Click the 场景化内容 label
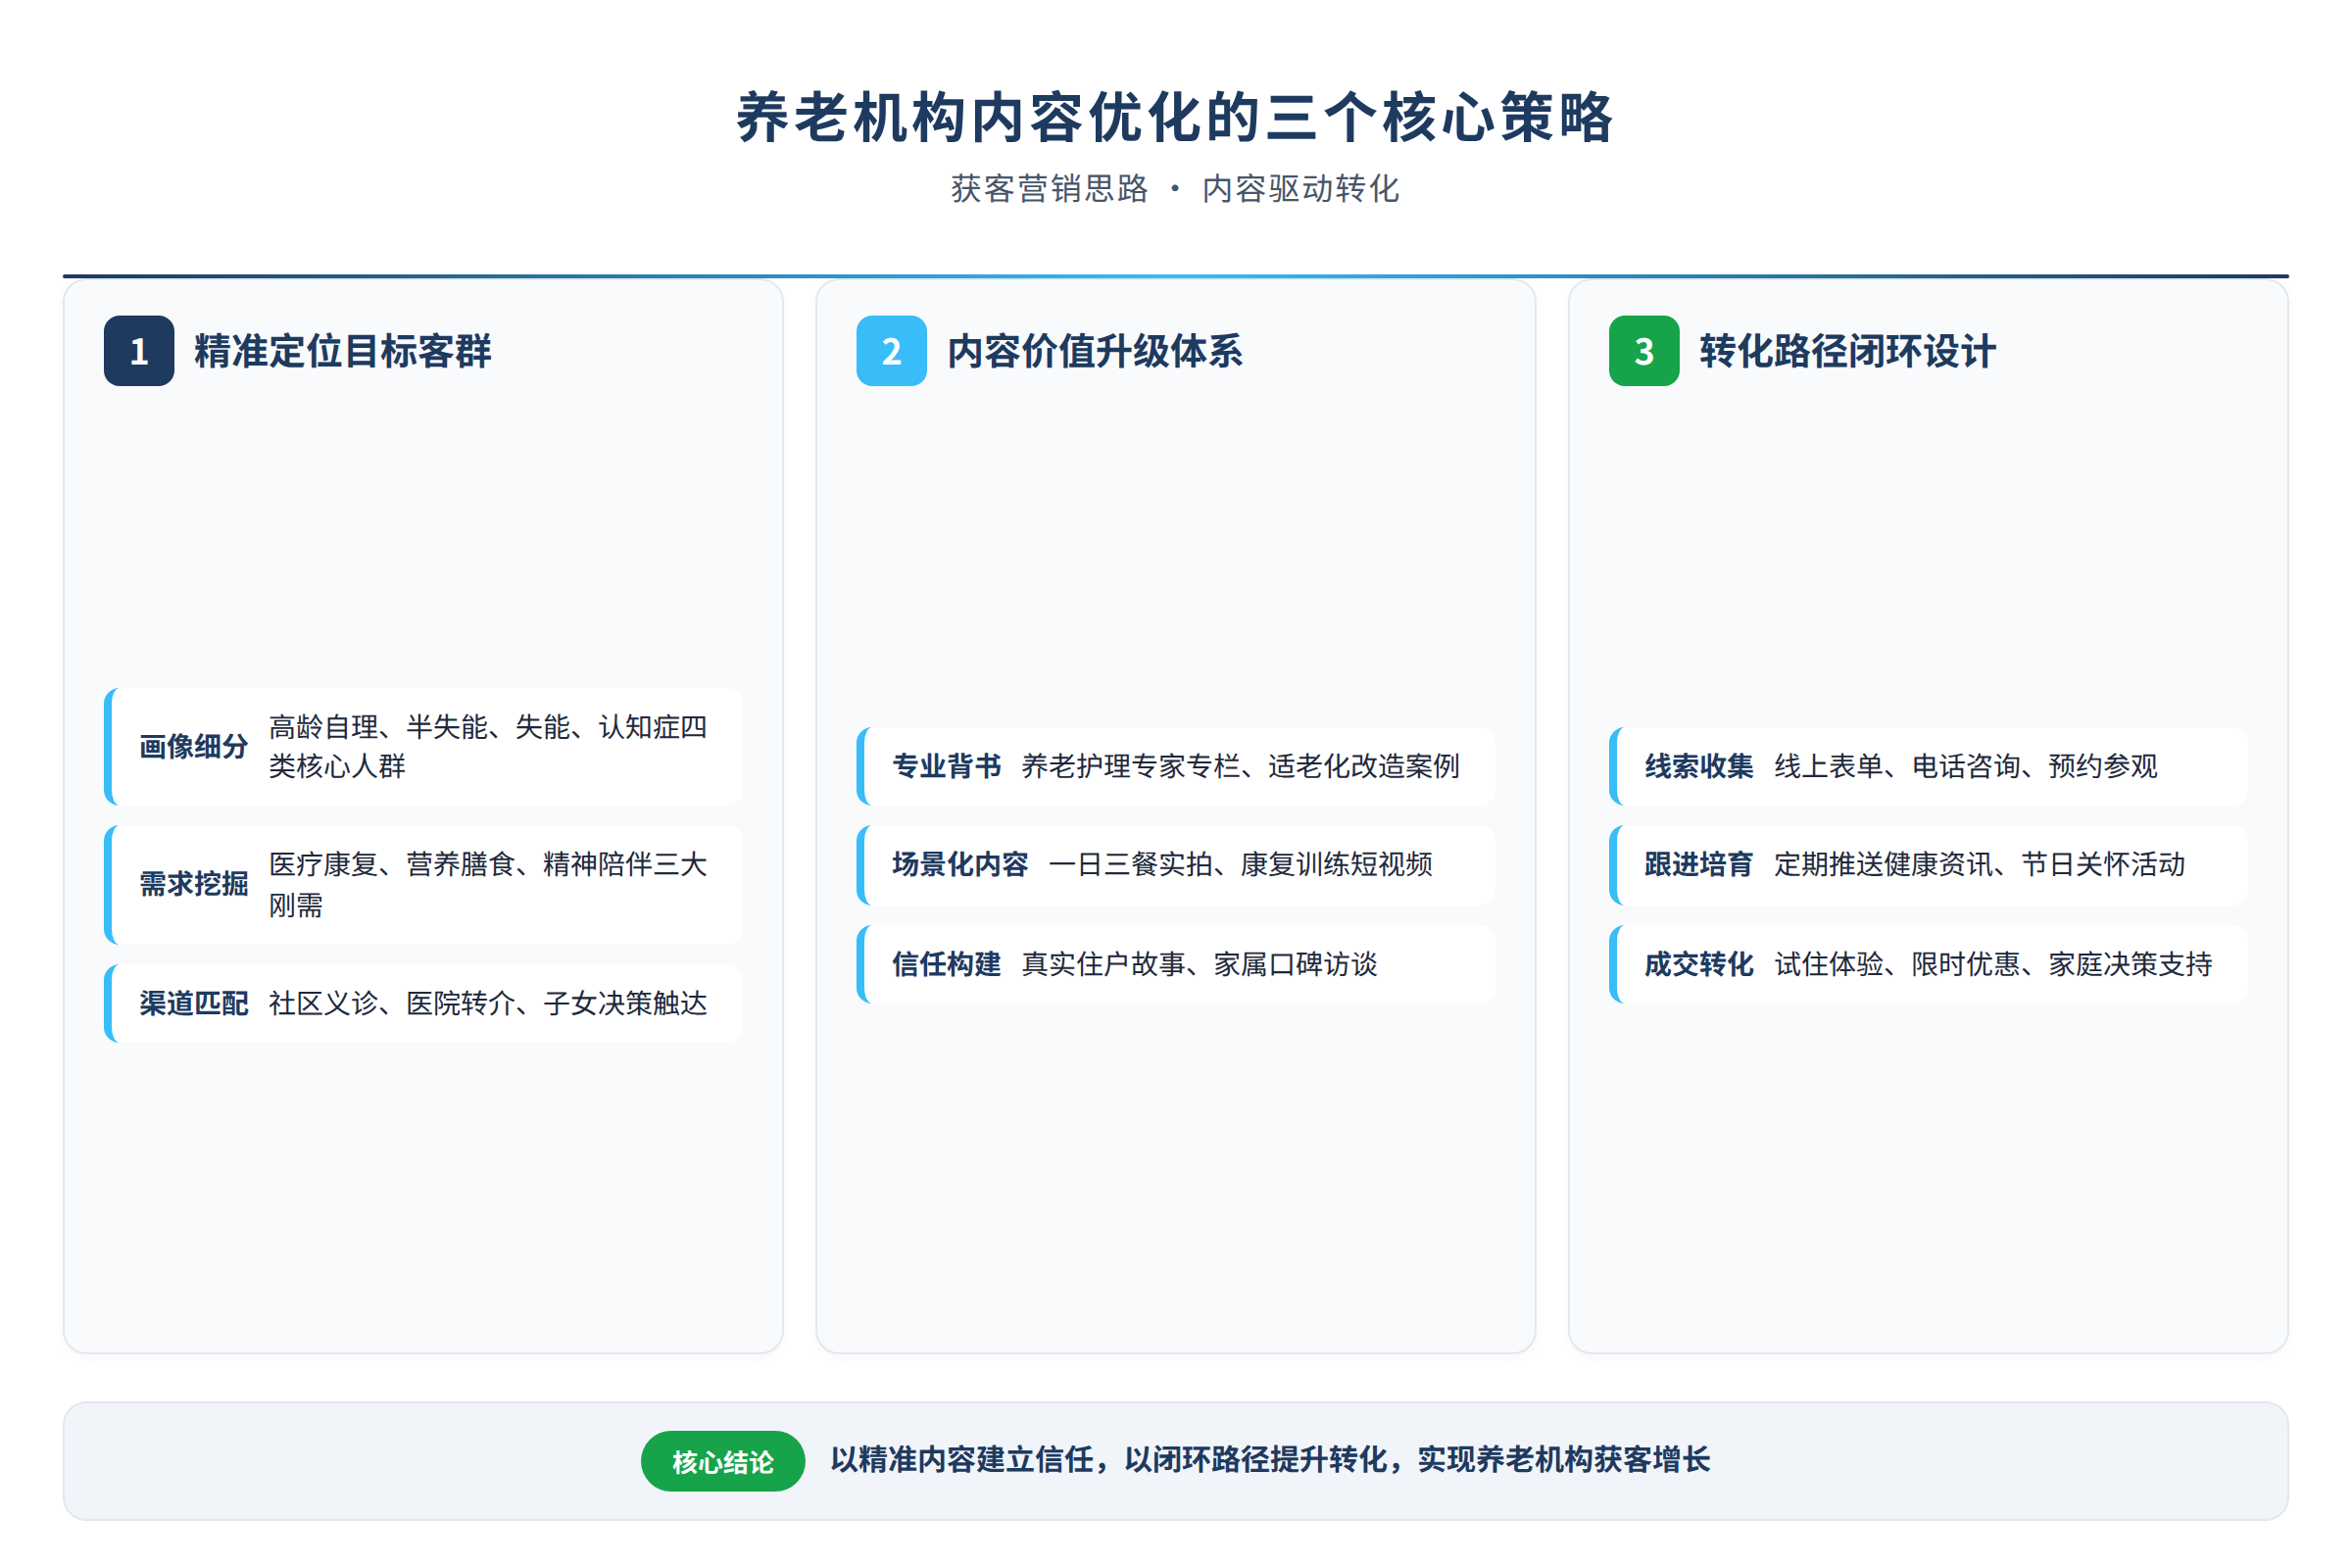Viewport: 2352px width, 1568px height. (x=960, y=864)
